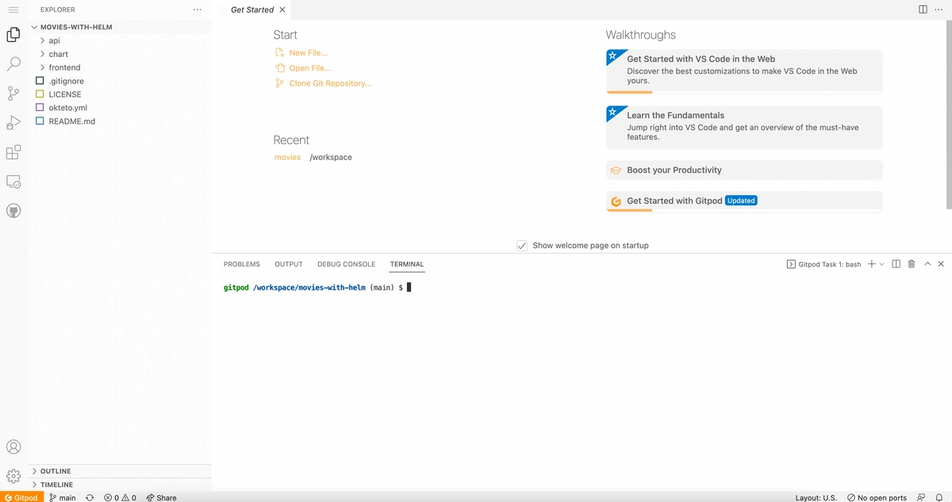The width and height of the screenshot is (952, 502).
Task: Switch branch via main status item
Action: 63,497
